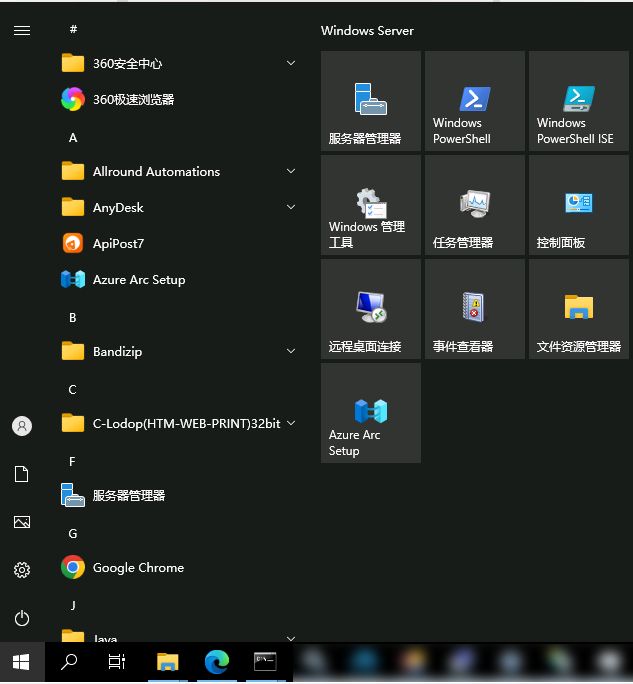The height and width of the screenshot is (684, 633).
Task: Expand the C-Lodop(HTM-WEB-PRINT)32bit folder chevron
Action: click(x=291, y=423)
